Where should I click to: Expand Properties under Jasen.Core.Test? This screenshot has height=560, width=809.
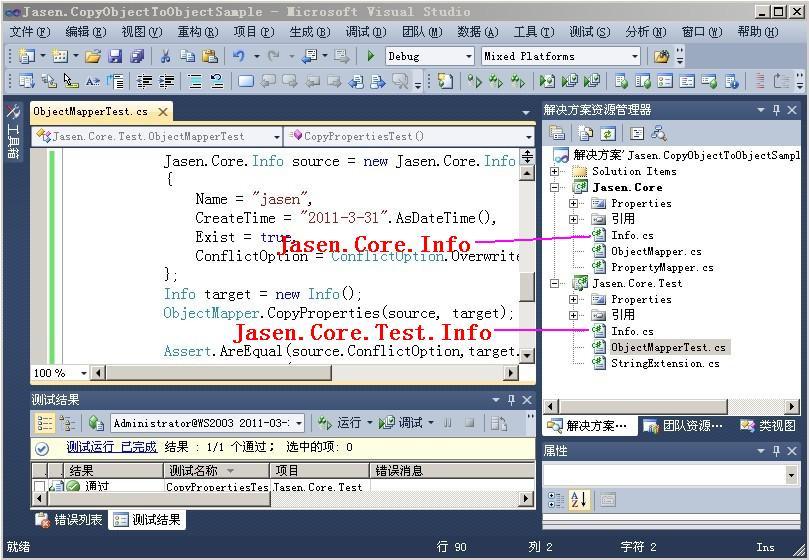click(x=574, y=299)
